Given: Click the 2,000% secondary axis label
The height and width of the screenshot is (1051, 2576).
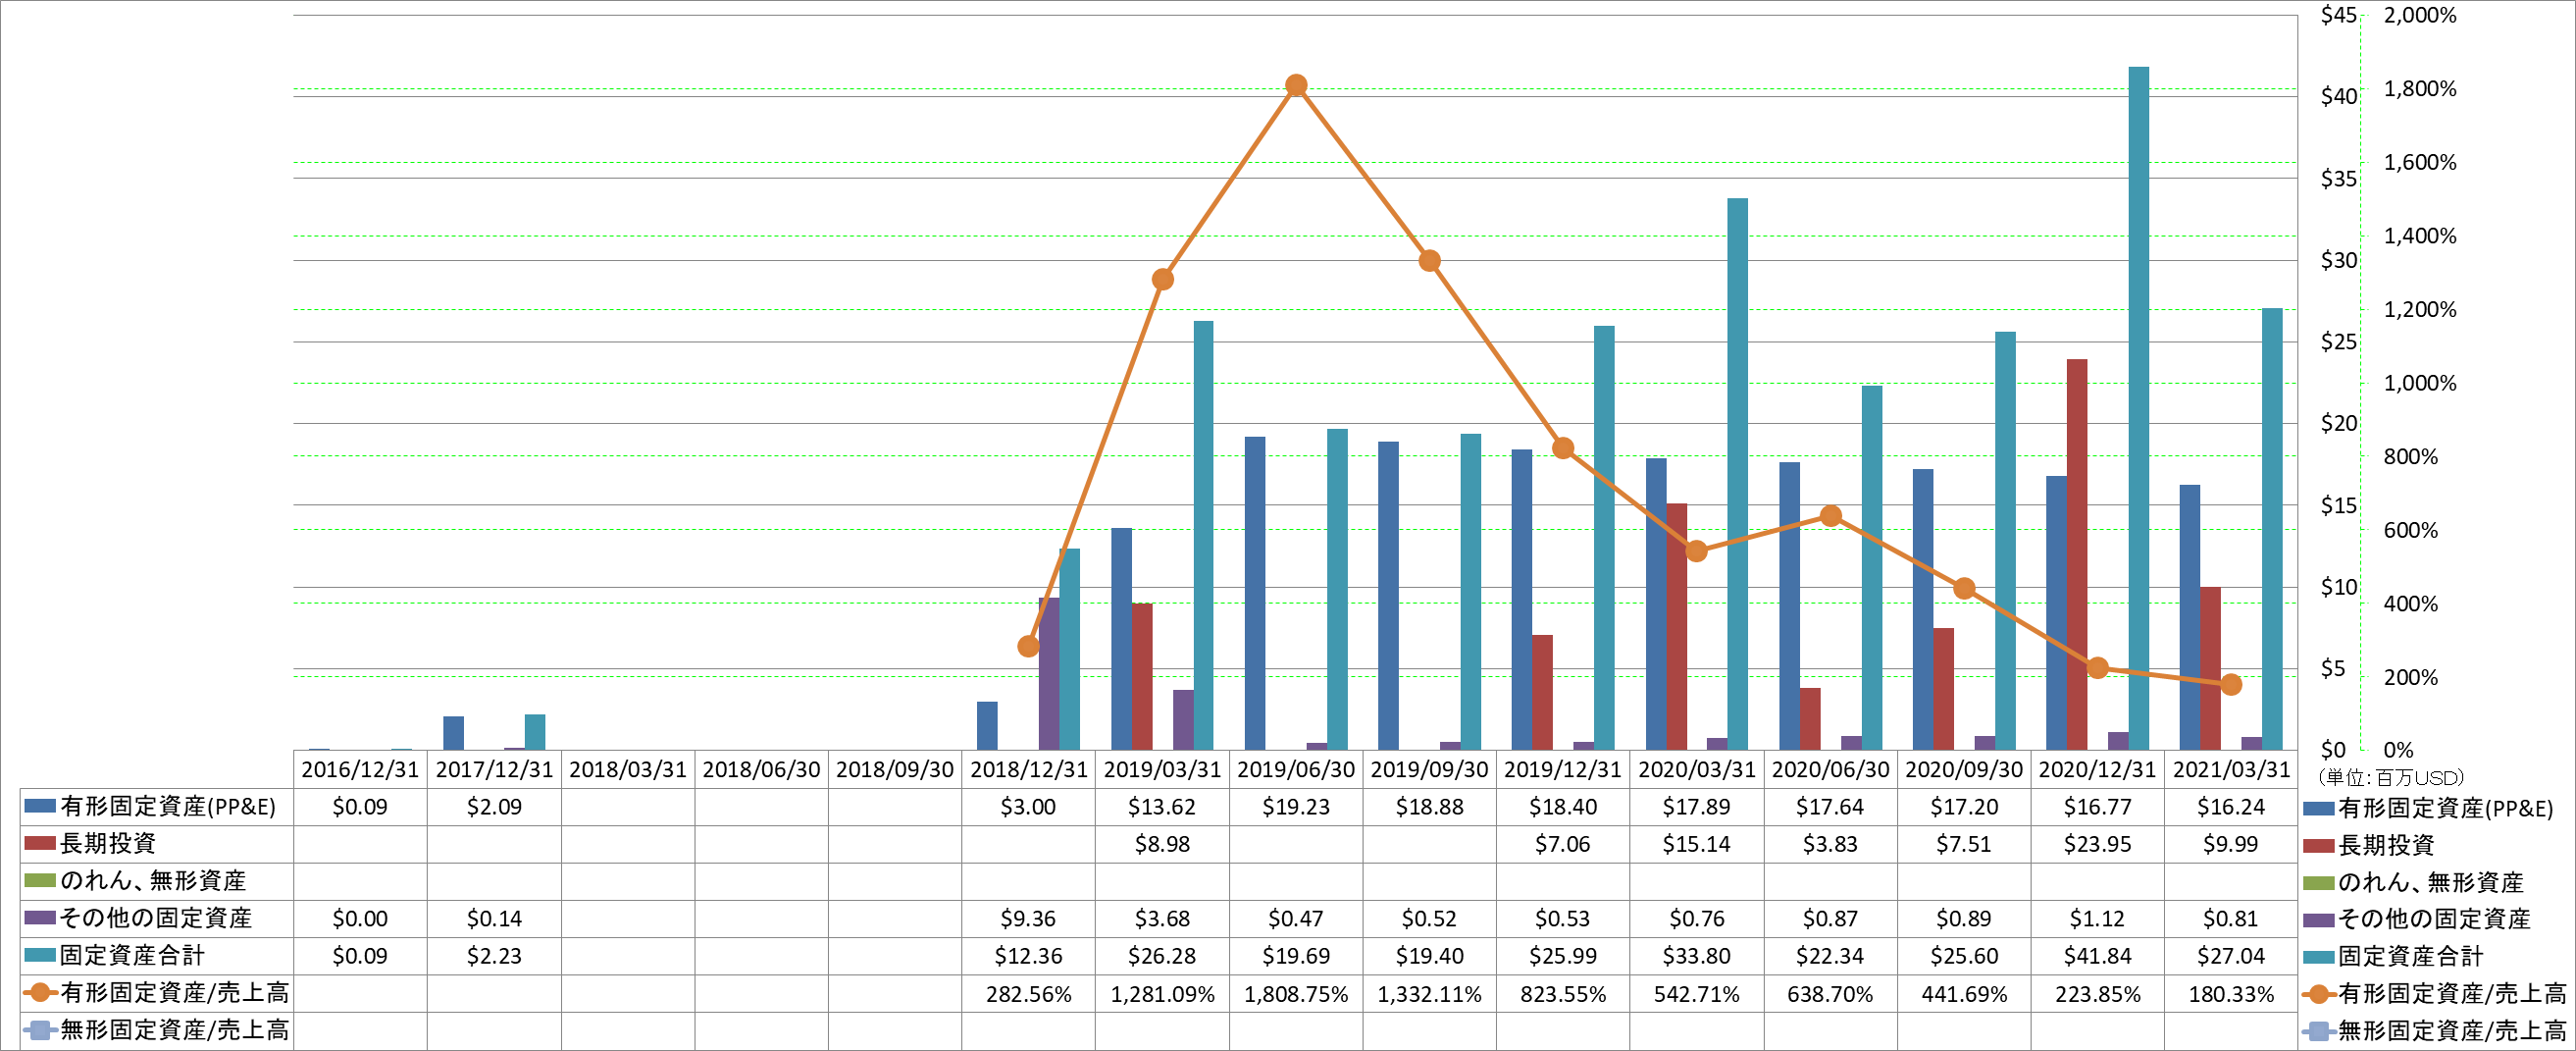Looking at the screenshot, I should (2420, 15).
